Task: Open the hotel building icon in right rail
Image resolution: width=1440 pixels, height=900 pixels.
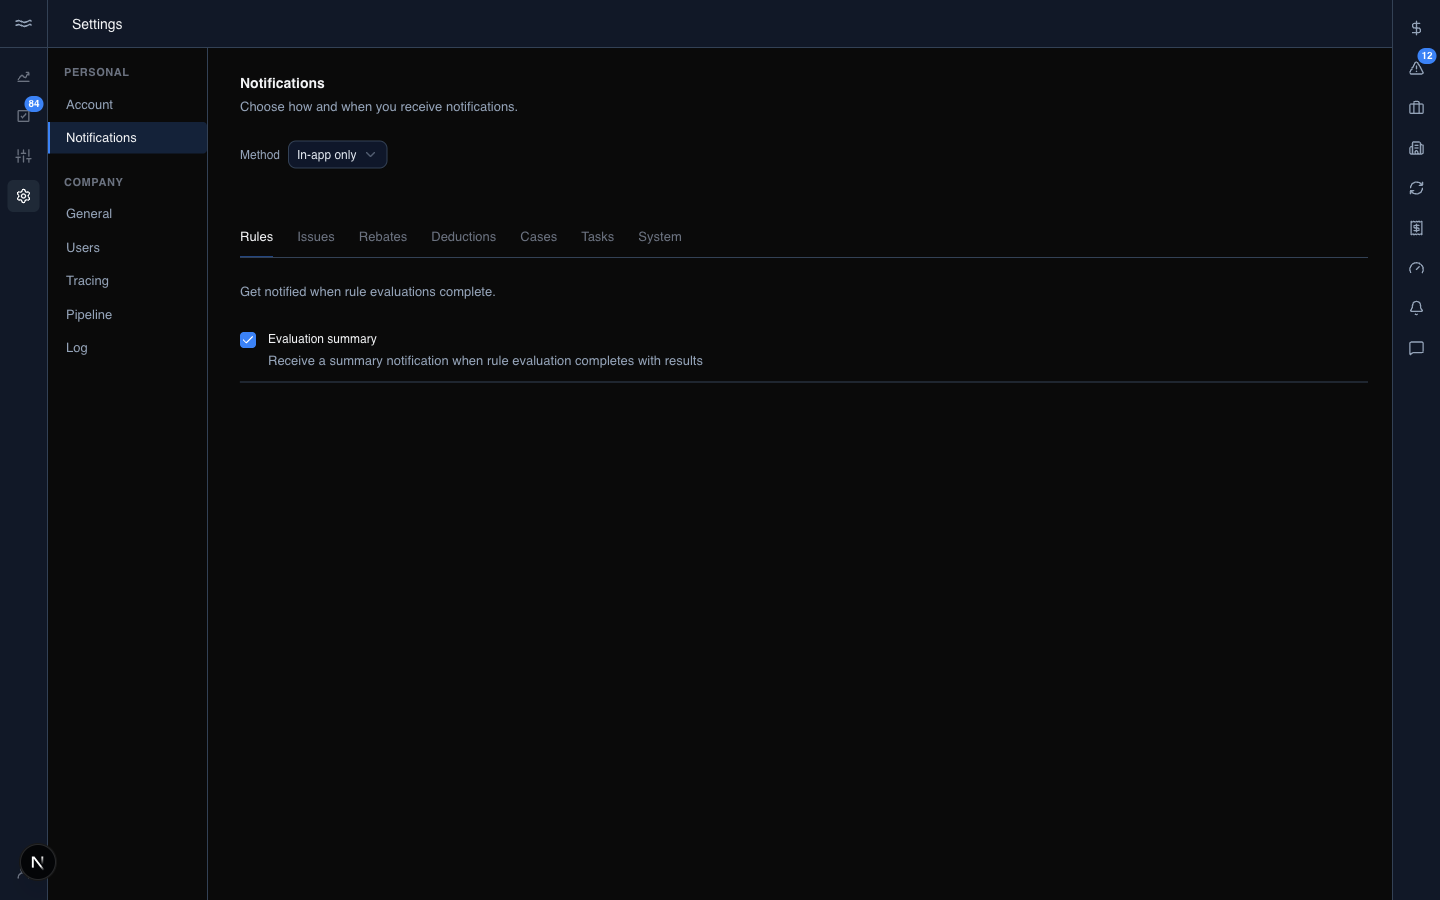Action: click(x=1416, y=148)
